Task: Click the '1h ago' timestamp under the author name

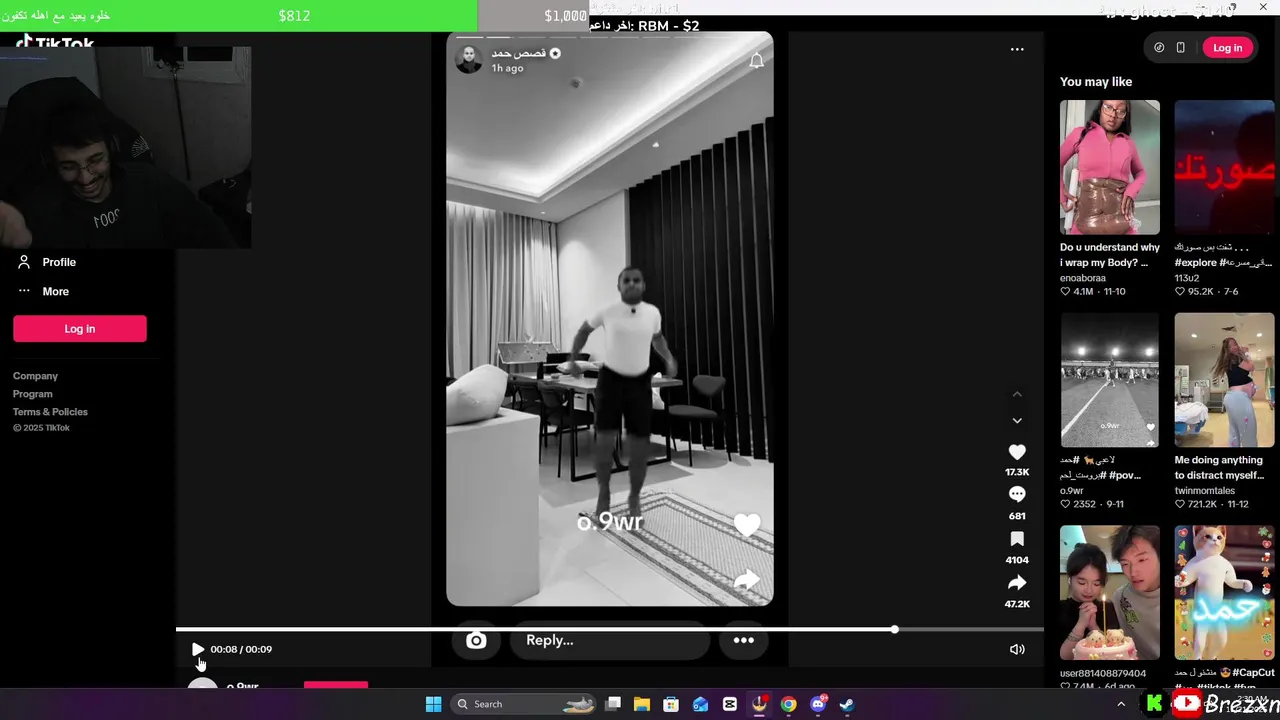Action: 507,68
